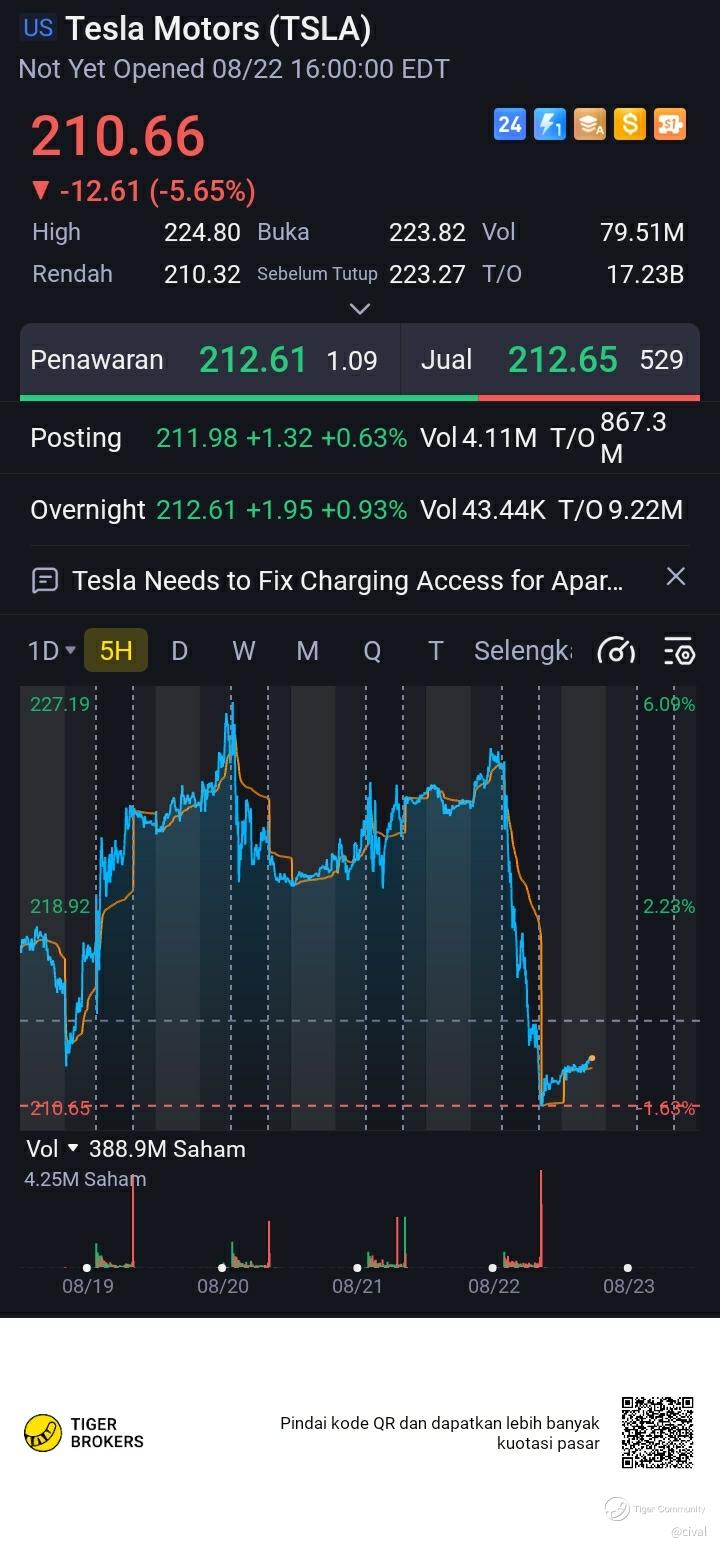Open chart settings list-gear icon
Image resolution: width=720 pixels, height=1548 pixels.
[x=679, y=652]
